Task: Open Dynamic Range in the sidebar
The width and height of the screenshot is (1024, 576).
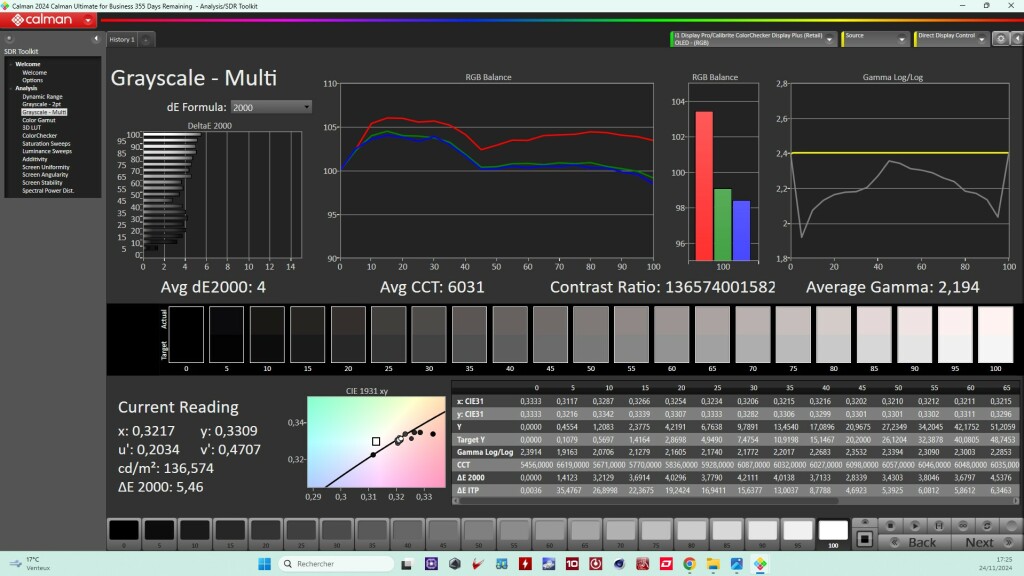Action: [x=42, y=97]
